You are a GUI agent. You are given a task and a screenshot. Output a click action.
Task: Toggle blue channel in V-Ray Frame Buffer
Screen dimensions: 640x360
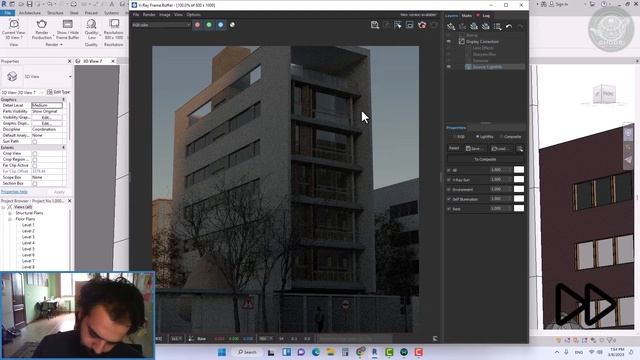point(220,25)
